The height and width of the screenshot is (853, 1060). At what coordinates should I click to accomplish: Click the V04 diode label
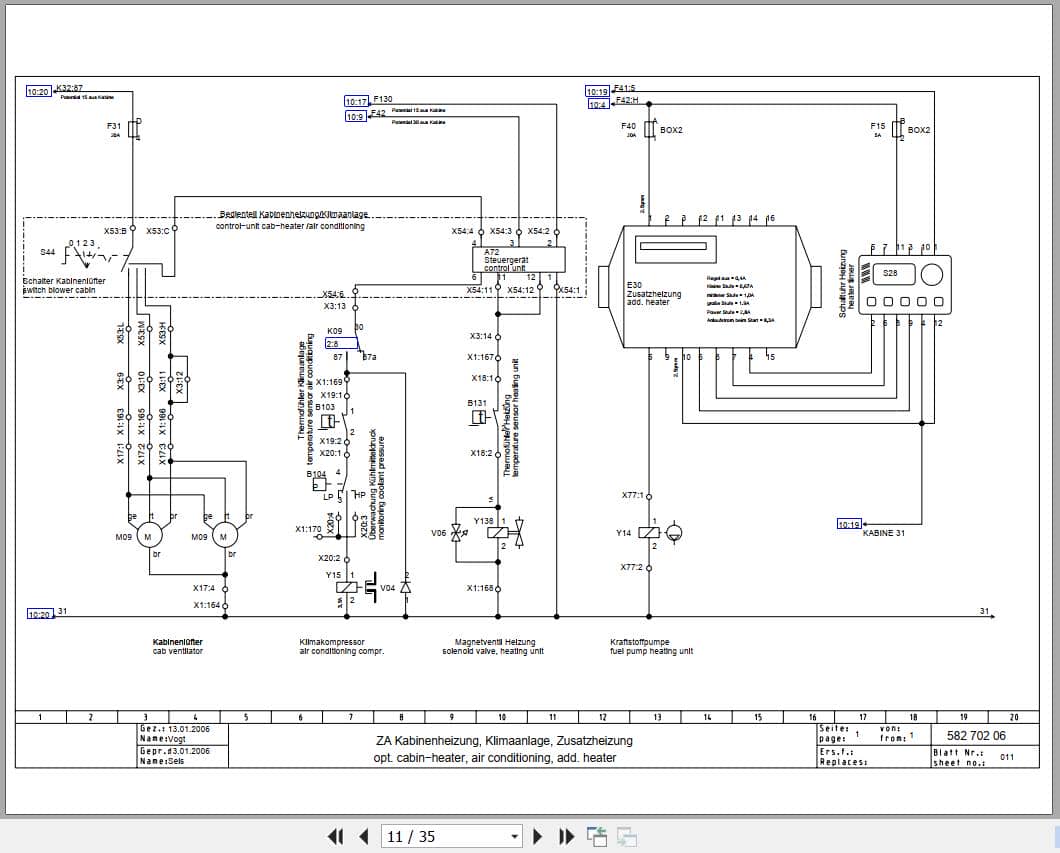click(x=387, y=587)
